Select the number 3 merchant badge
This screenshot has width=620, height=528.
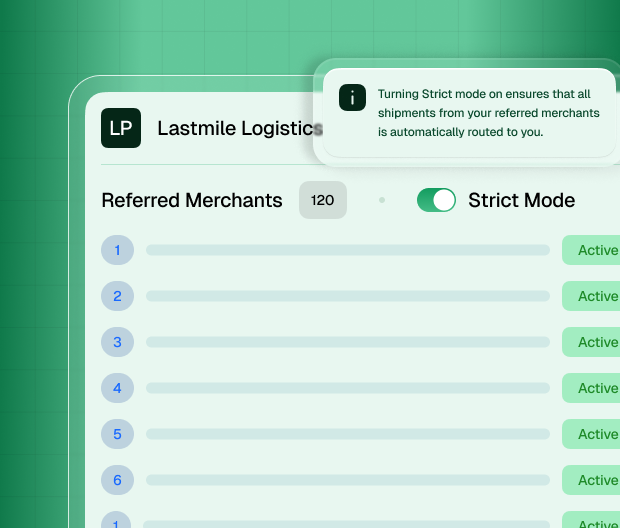(117, 342)
